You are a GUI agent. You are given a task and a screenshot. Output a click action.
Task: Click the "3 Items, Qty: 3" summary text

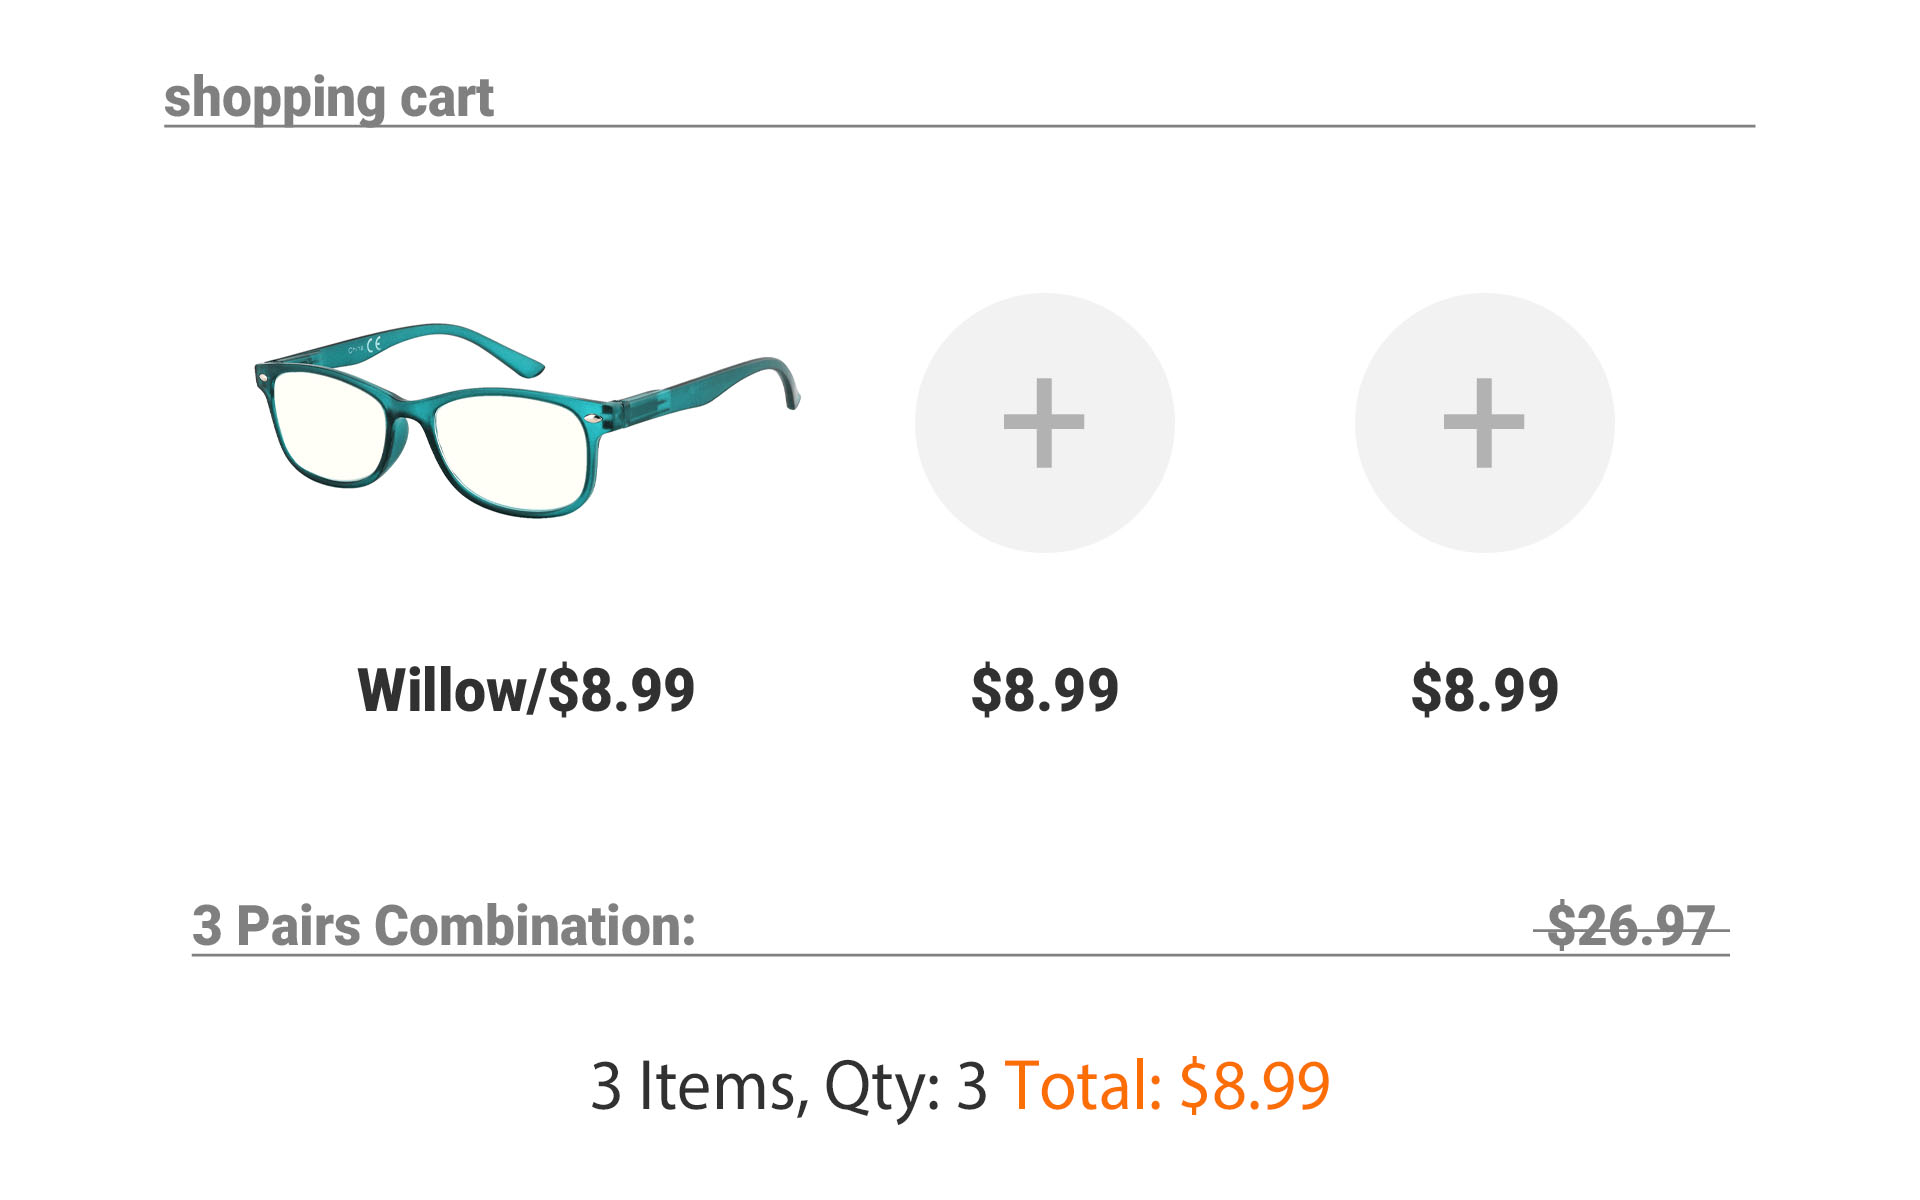tap(788, 1085)
